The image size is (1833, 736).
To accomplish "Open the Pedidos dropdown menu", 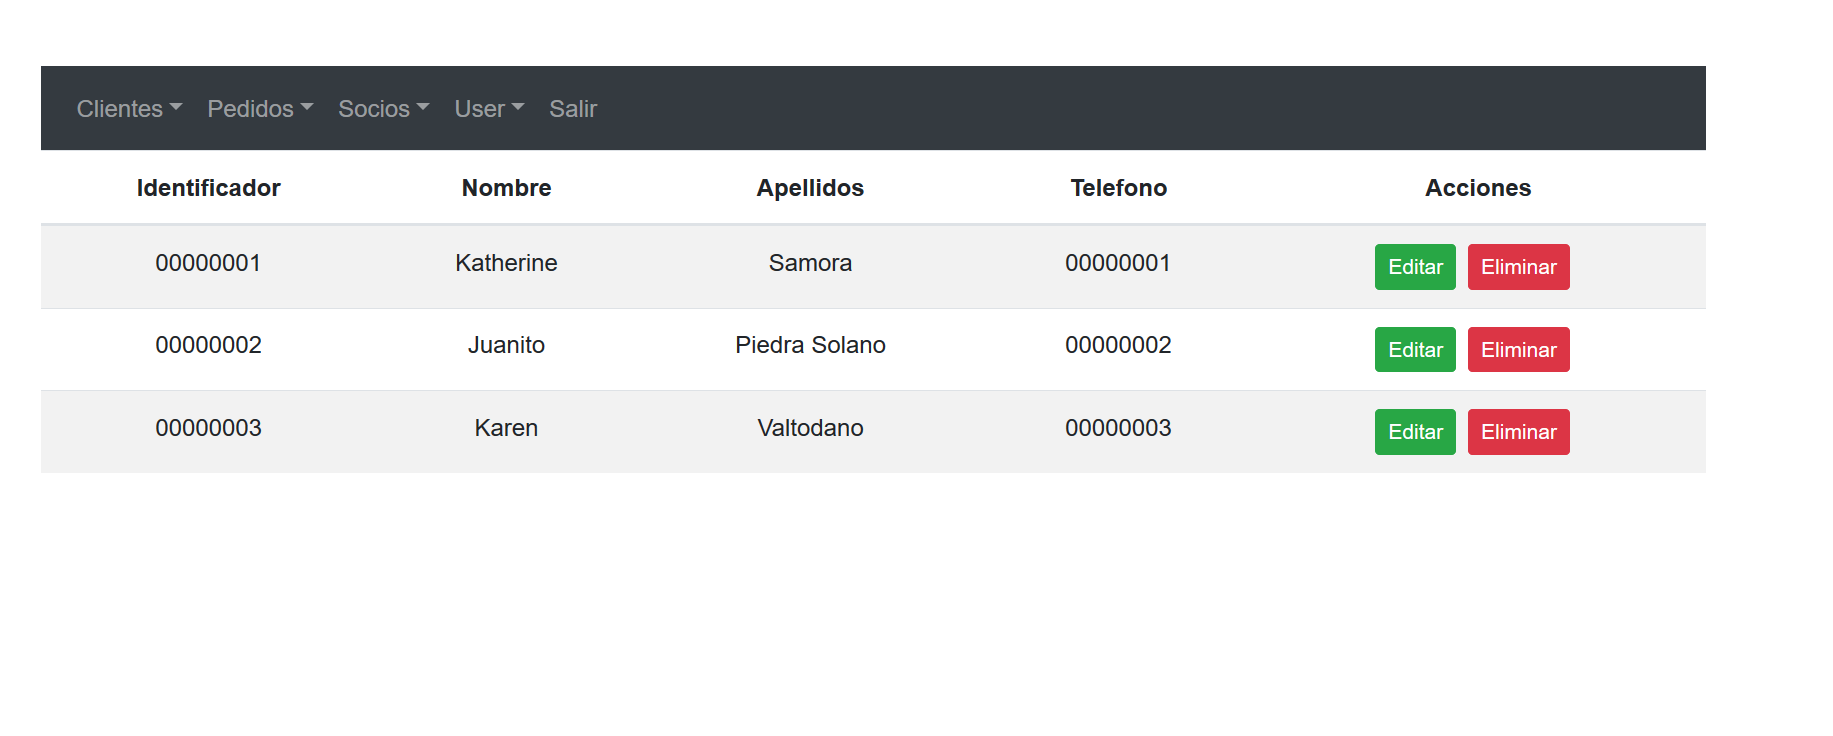I will coord(260,109).
